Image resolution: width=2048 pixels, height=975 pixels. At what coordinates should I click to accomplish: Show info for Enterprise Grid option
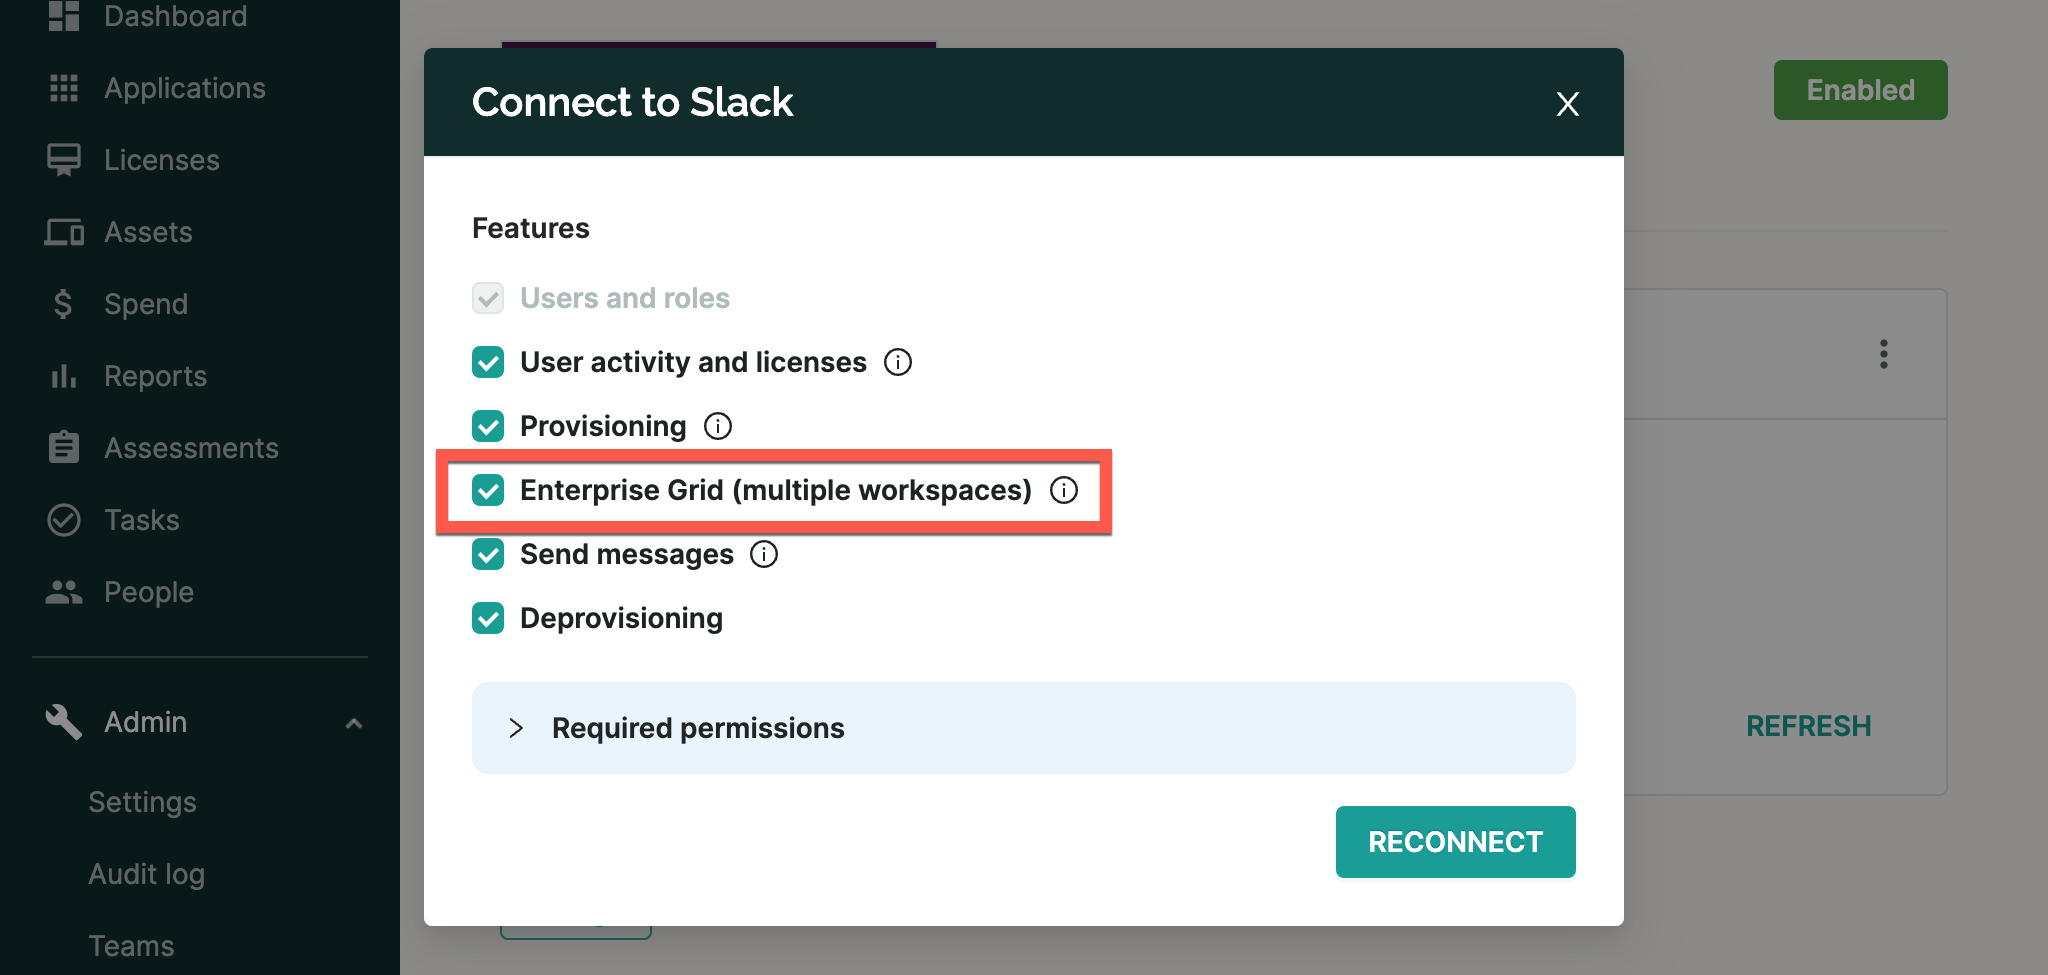pyautogui.click(x=1064, y=490)
